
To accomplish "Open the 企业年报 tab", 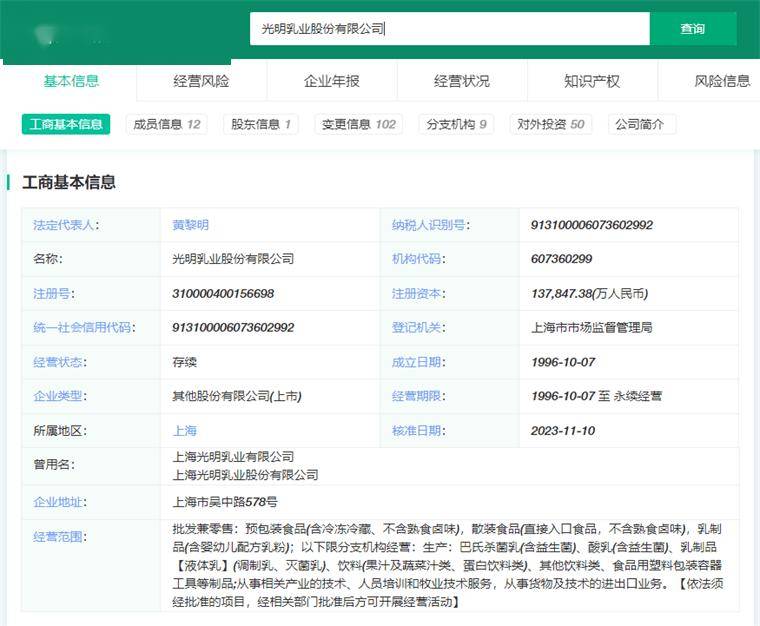I will point(332,81).
